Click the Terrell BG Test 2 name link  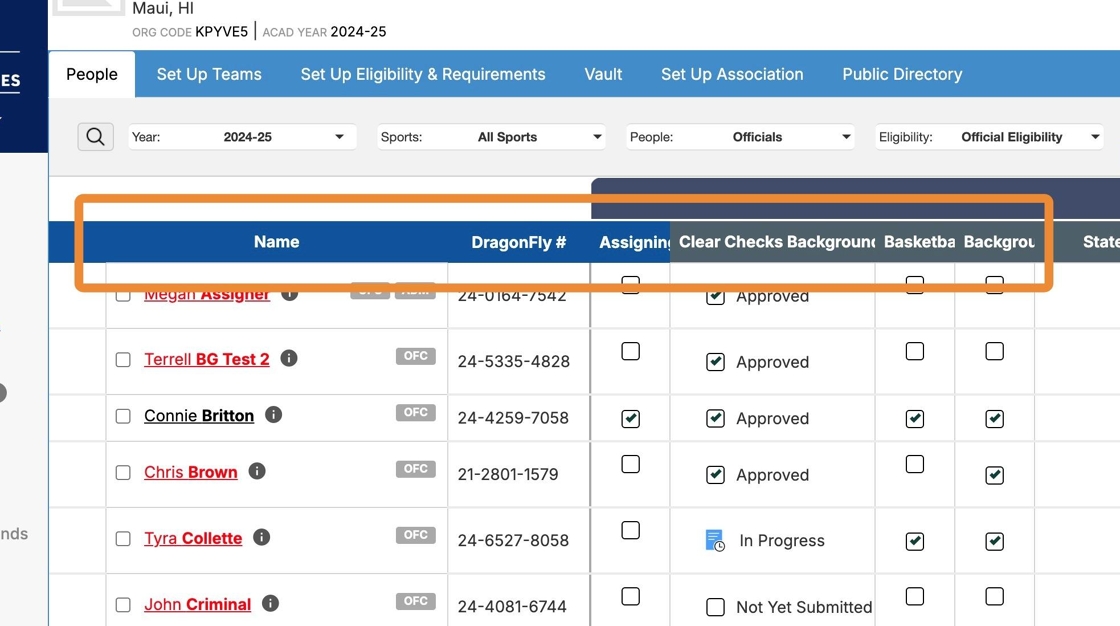coord(206,359)
